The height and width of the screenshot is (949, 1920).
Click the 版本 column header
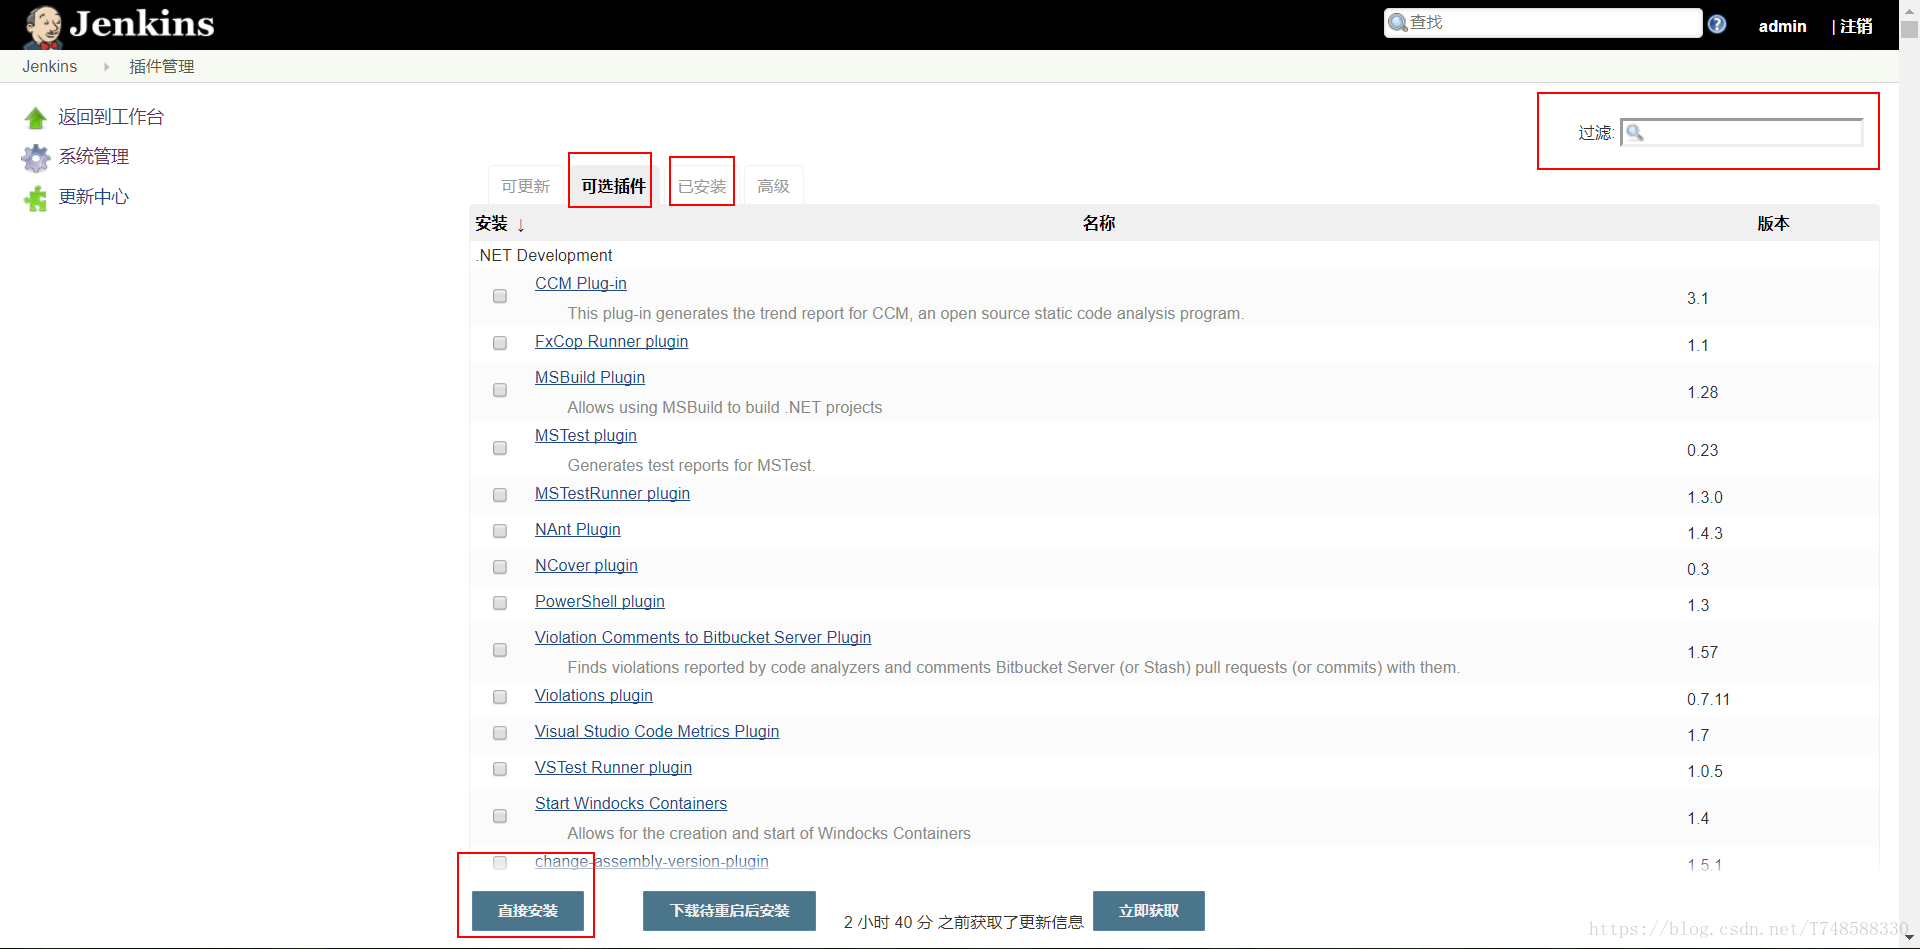click(x=1773, y=223)
